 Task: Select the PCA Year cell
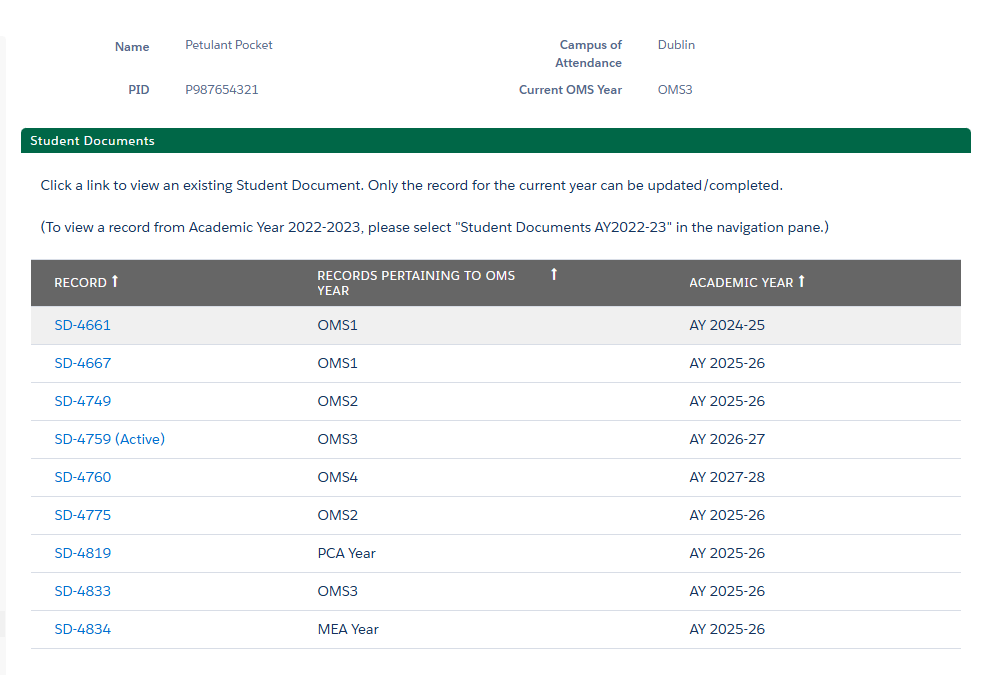(346, 553)
